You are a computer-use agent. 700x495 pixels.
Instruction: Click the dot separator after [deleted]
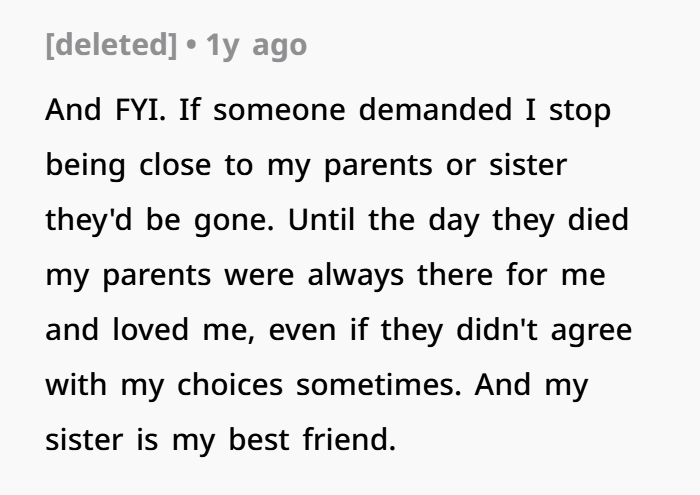pyautogui.click(x=191, y=45)
